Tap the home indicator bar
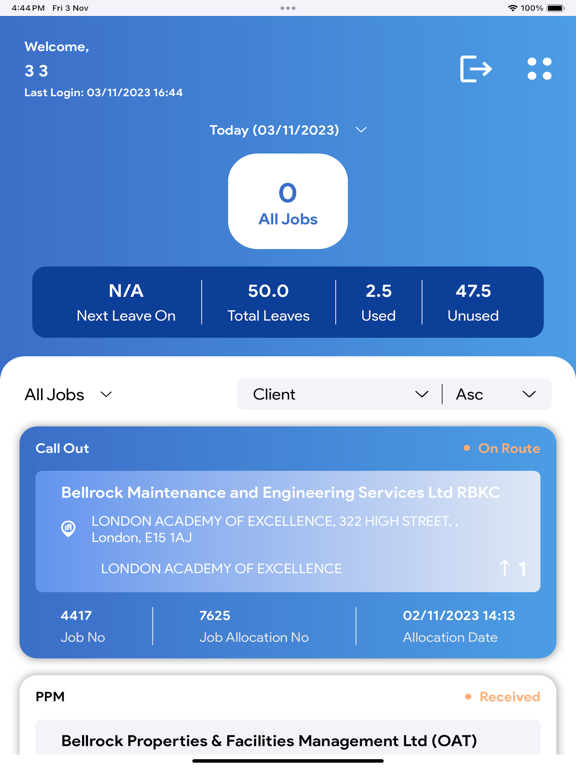576x768 pixels. point(288,761)
